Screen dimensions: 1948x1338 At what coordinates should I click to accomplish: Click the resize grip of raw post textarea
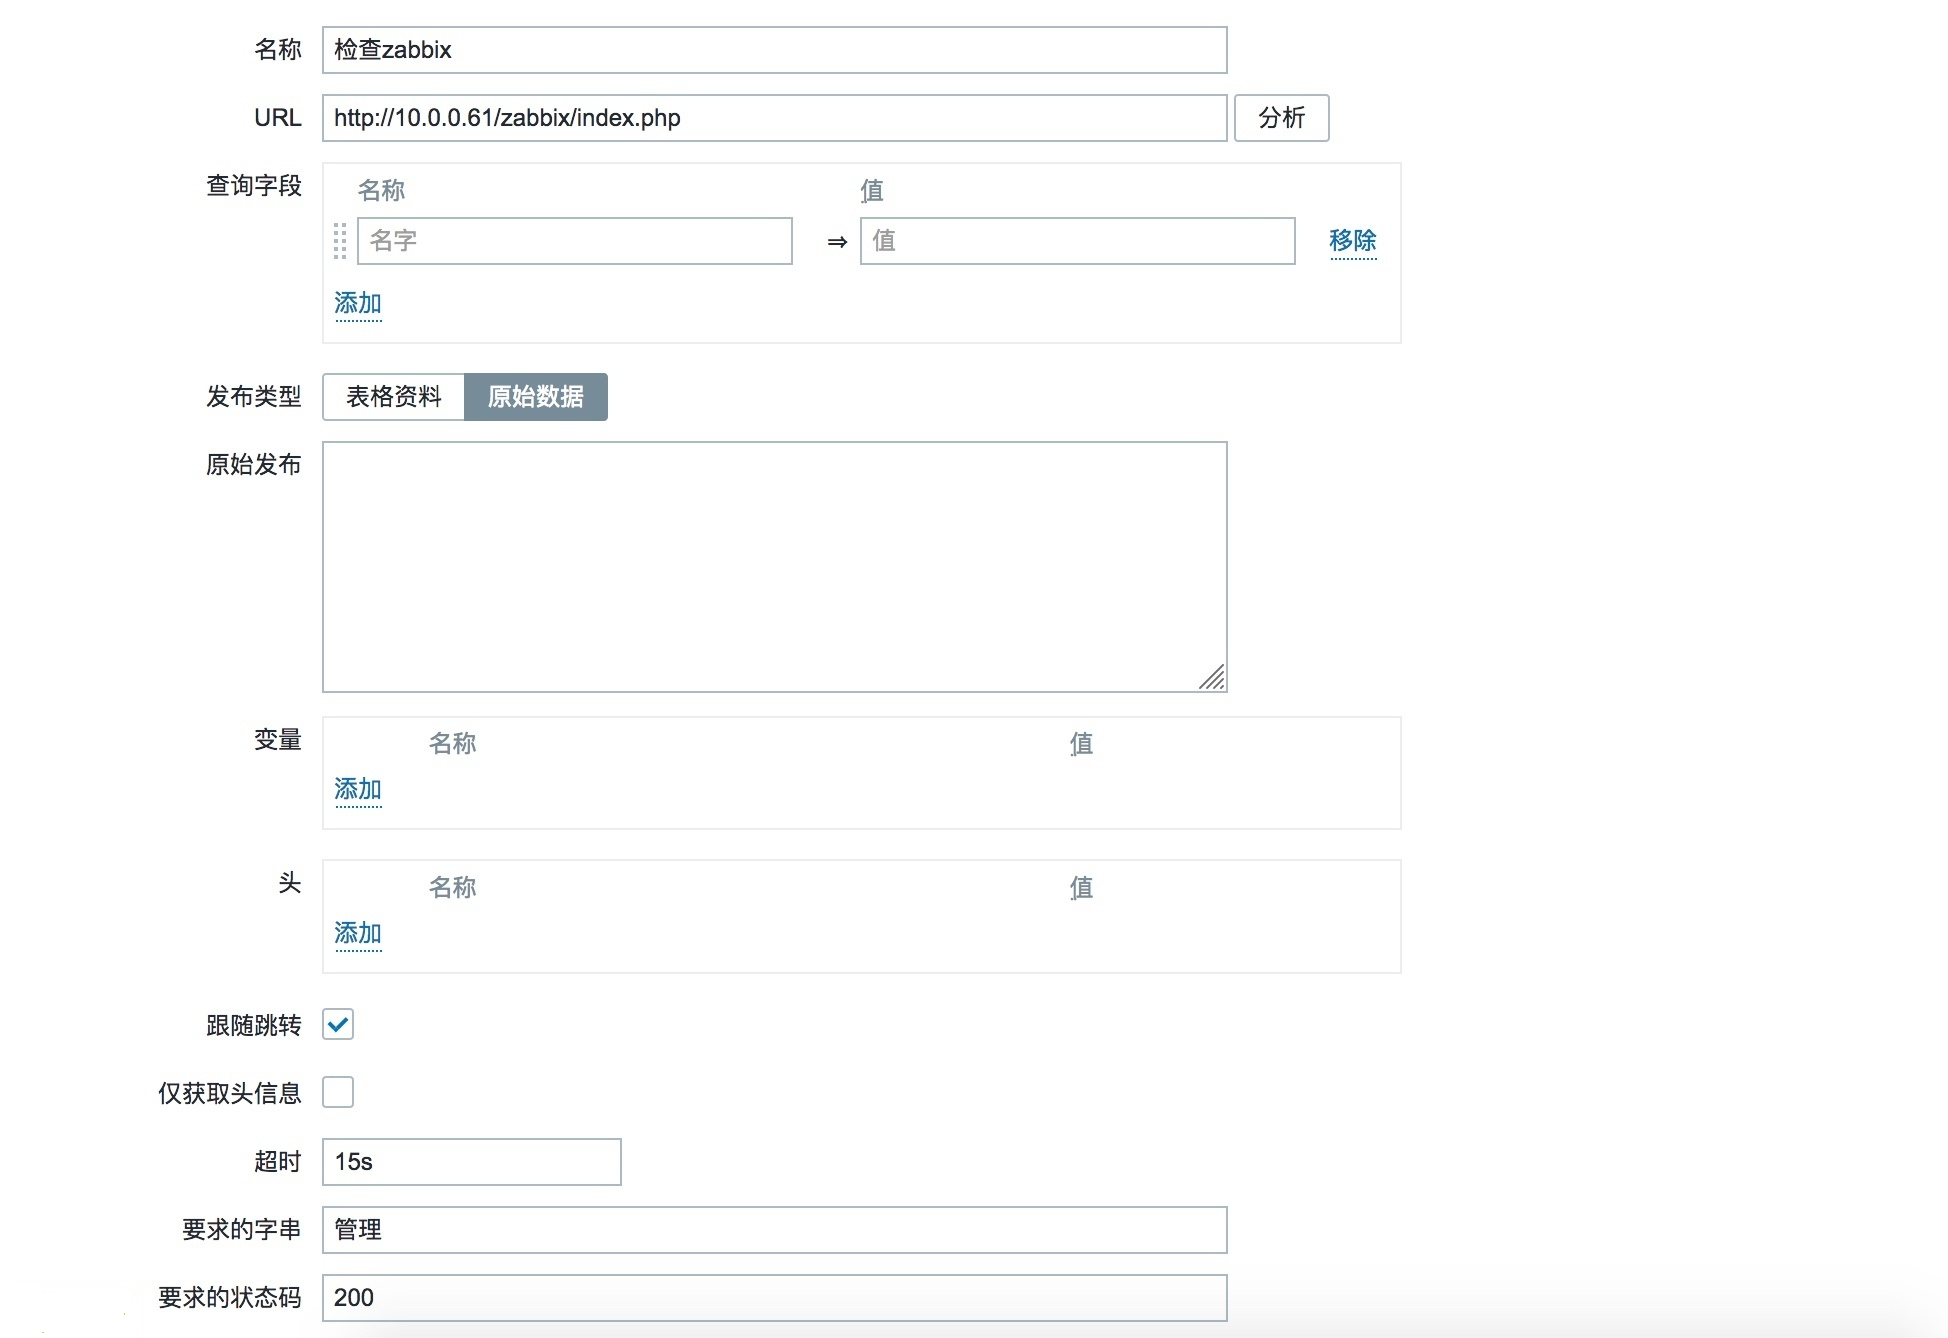(1212, 678)
